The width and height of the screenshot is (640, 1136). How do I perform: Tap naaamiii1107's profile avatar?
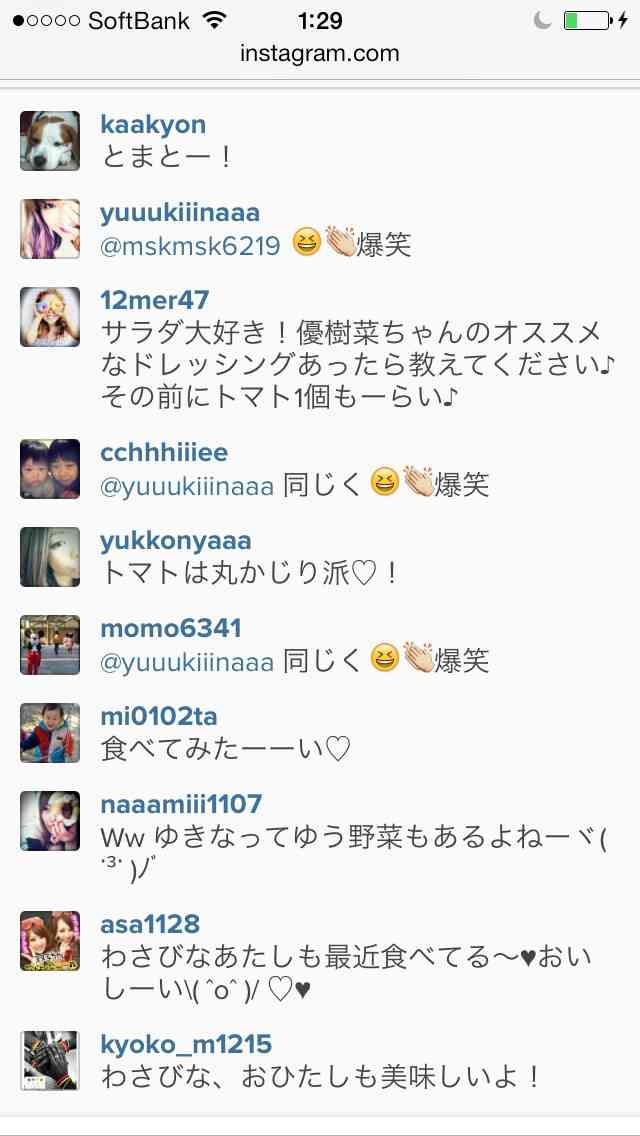[50, 821]
